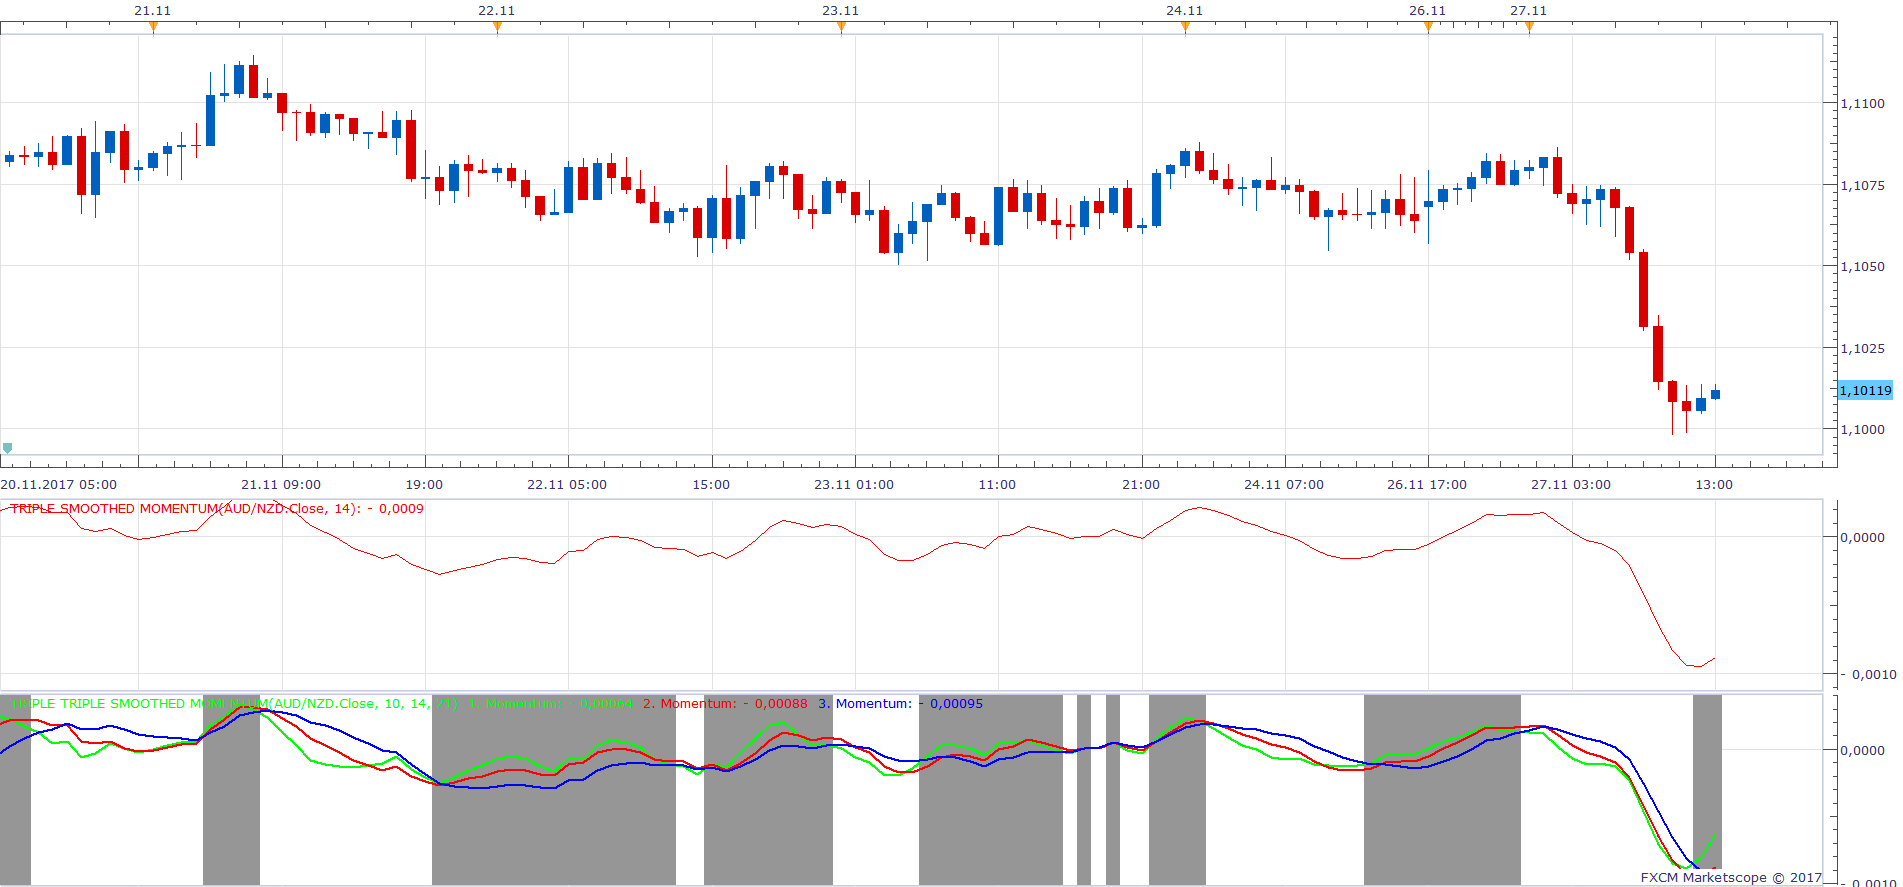
Task: Click the 1,1025 price axis label
Action: [x=1863, y=348]
